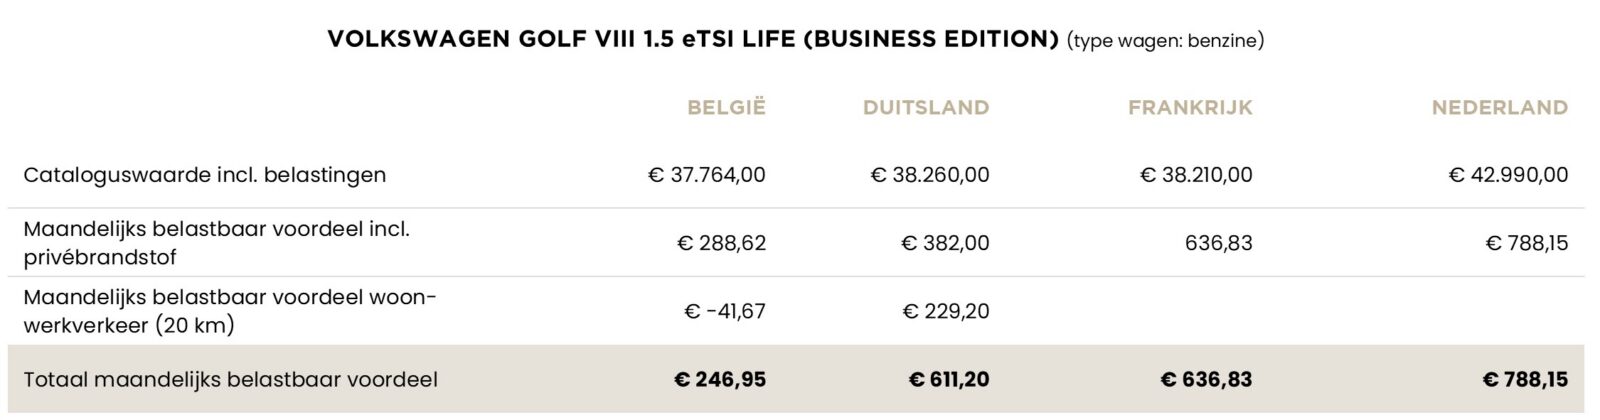Click the België catalogue value € 37.764,00

(707, 175)
